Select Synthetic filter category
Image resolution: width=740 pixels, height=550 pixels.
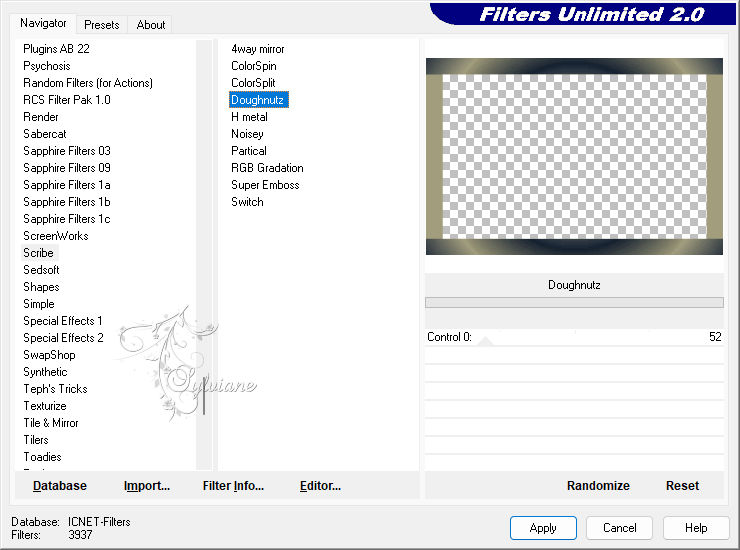click(45, 372)
